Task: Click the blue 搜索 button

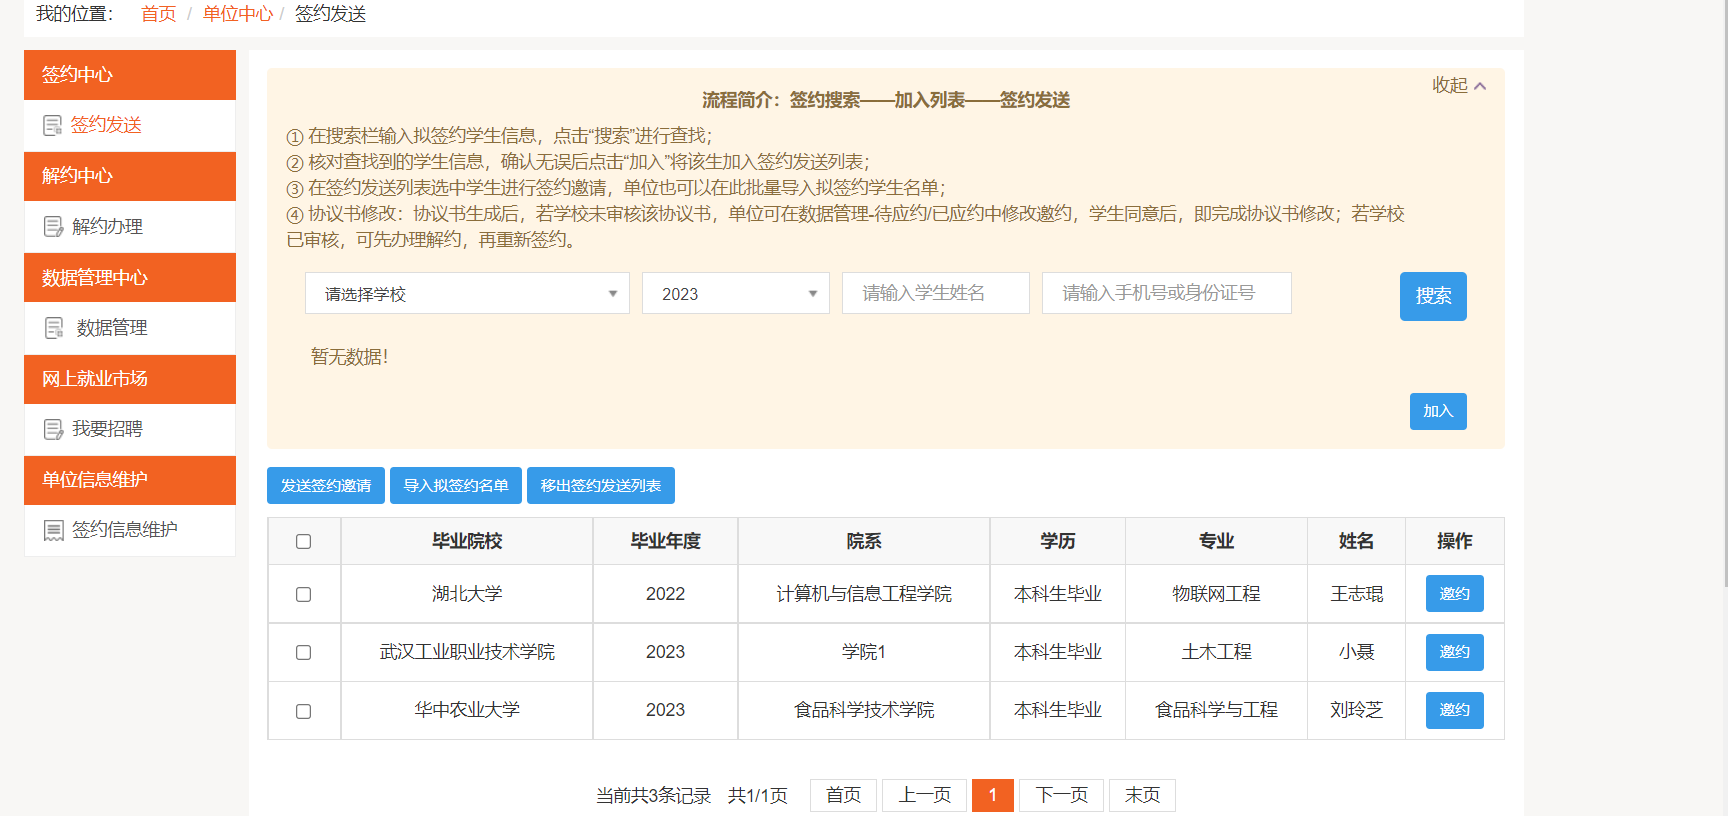Action: (1432, 296)
